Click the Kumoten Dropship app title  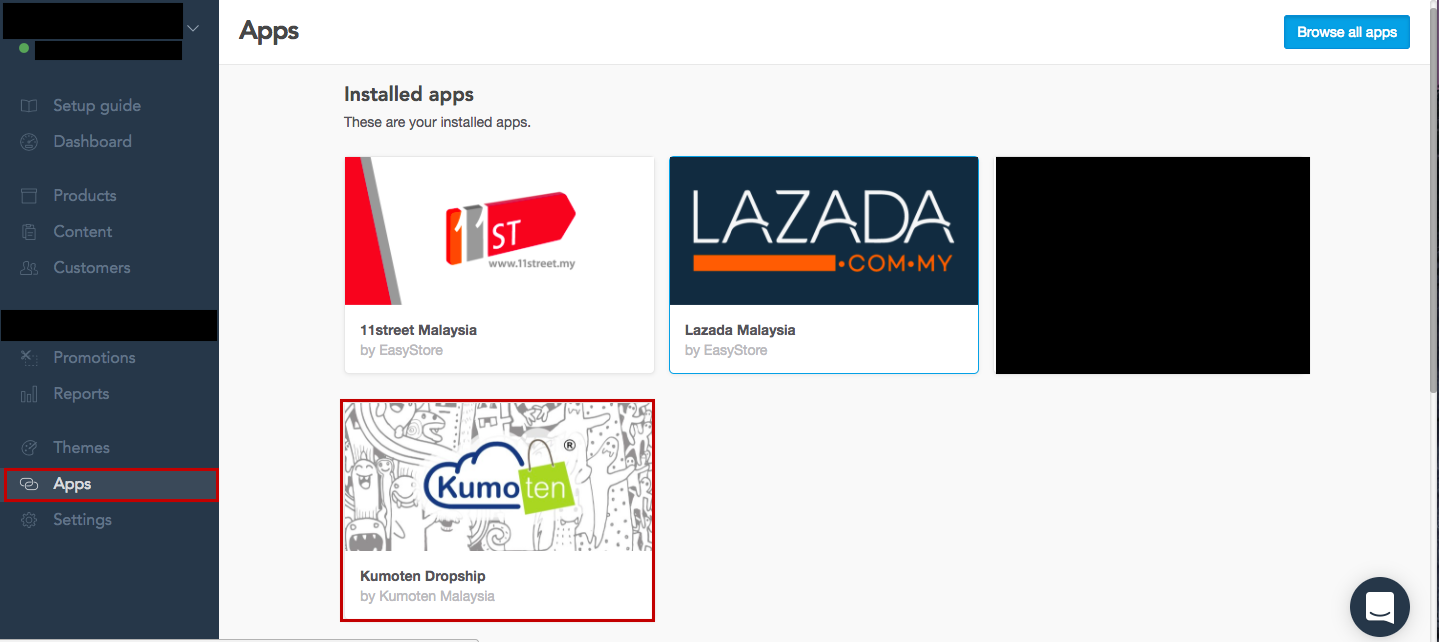point(422,576)
